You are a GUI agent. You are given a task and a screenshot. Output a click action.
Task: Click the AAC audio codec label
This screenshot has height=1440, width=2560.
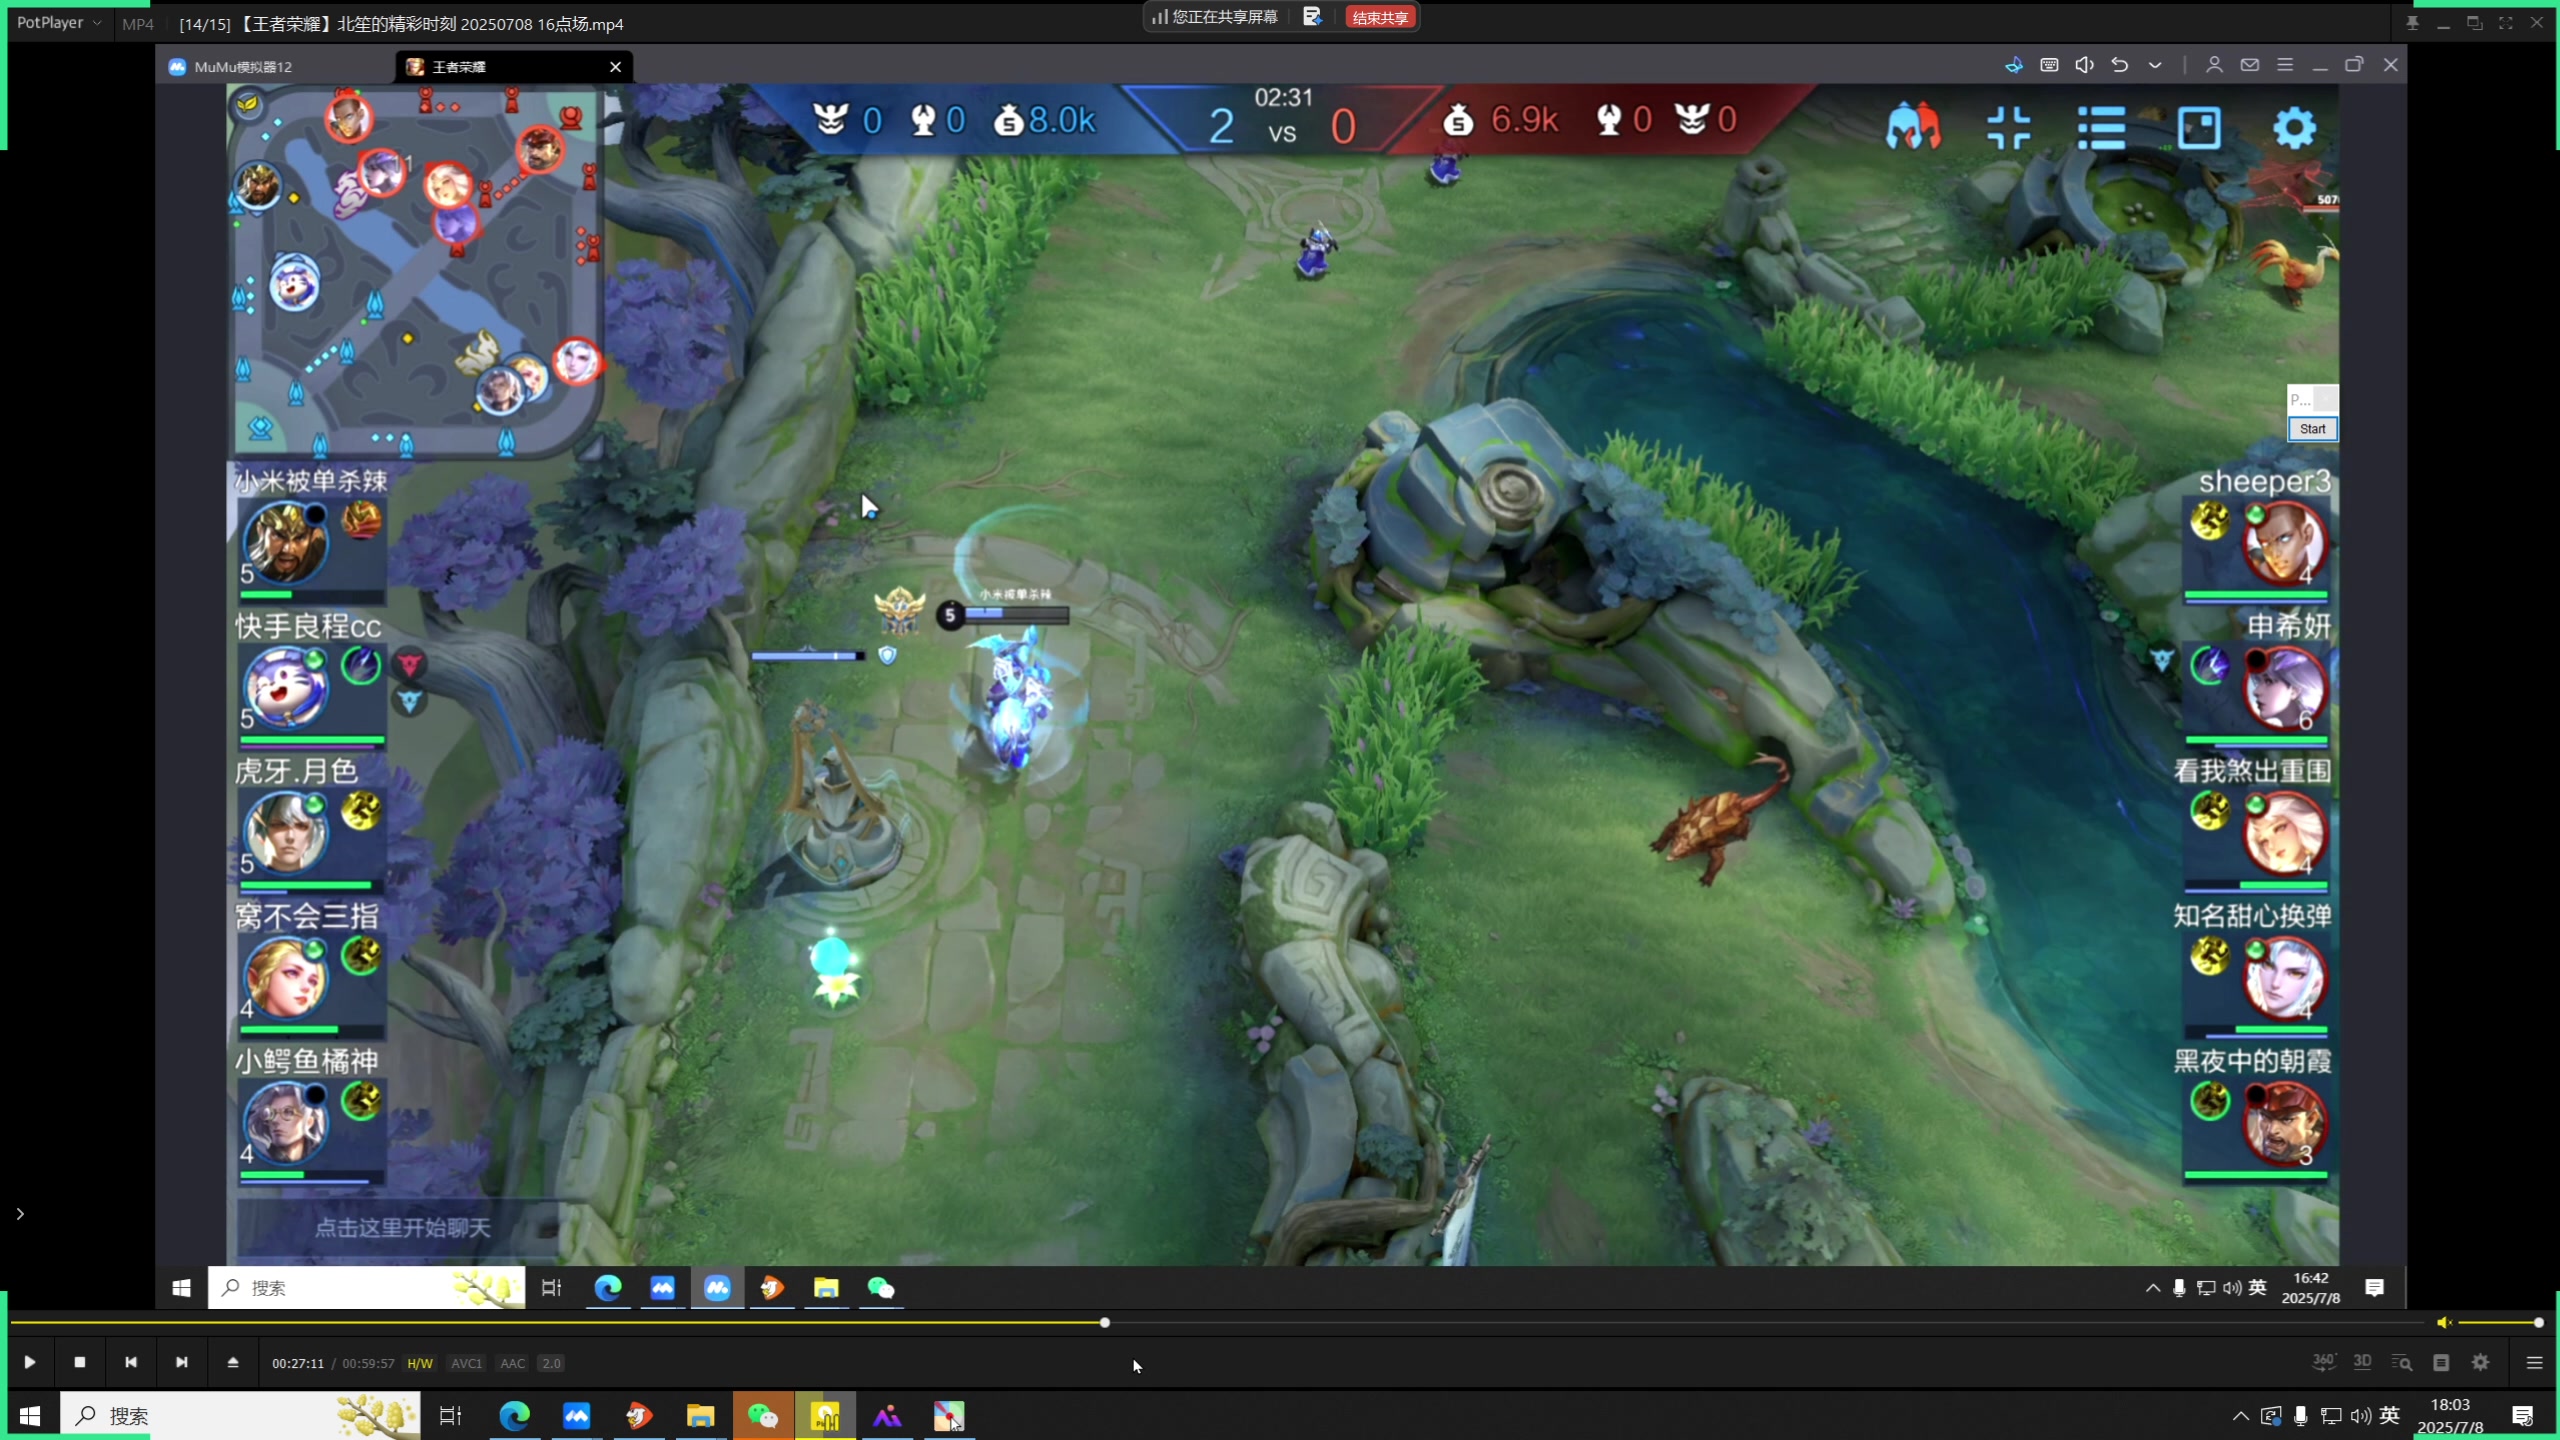click(512, 1363)
